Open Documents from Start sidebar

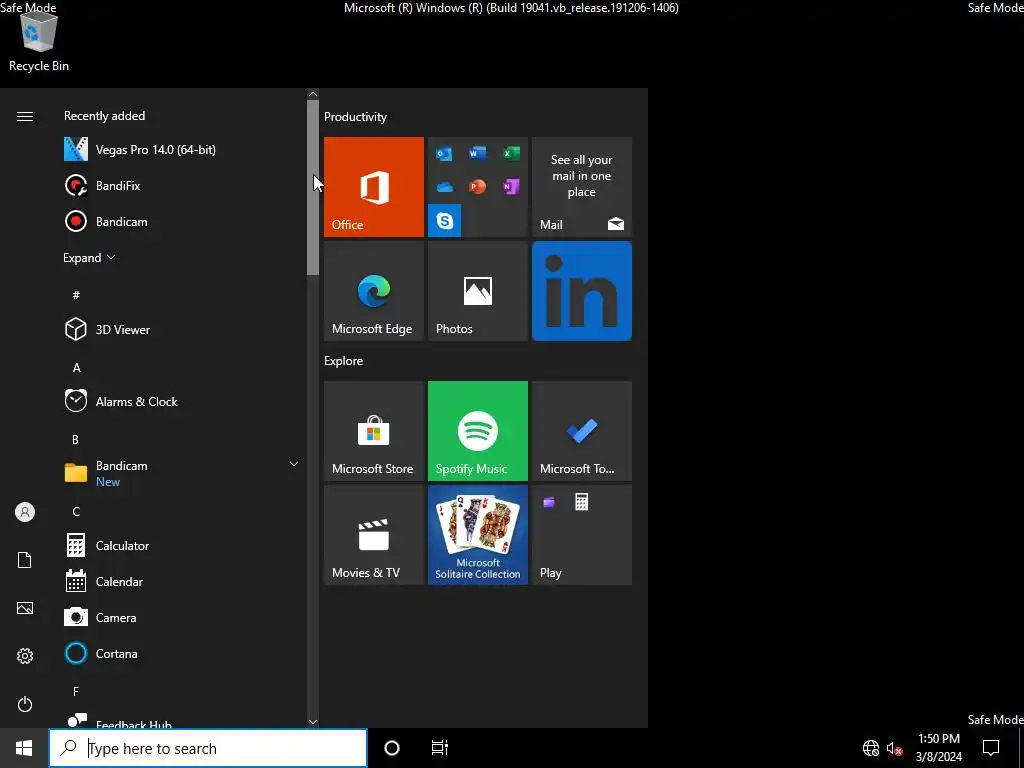pos(25,560)
